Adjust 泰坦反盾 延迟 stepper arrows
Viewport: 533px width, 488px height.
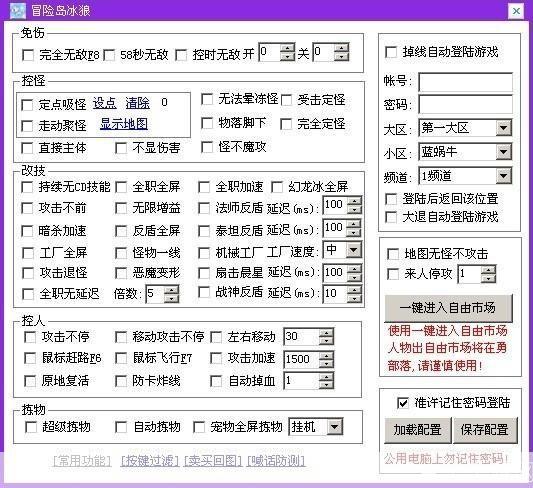click(354, 228)
